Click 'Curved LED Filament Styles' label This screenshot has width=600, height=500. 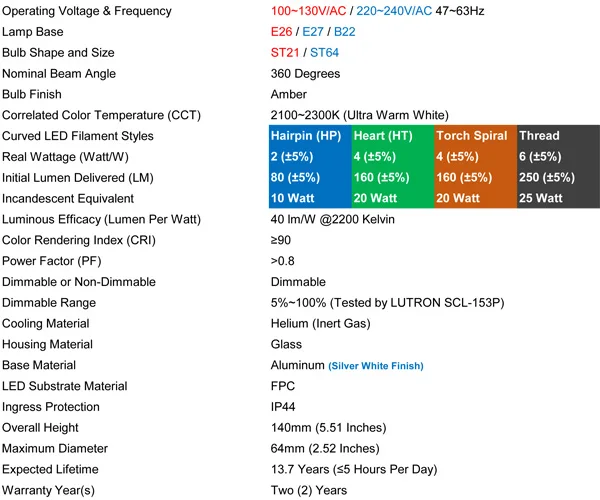tap(78, 136)
